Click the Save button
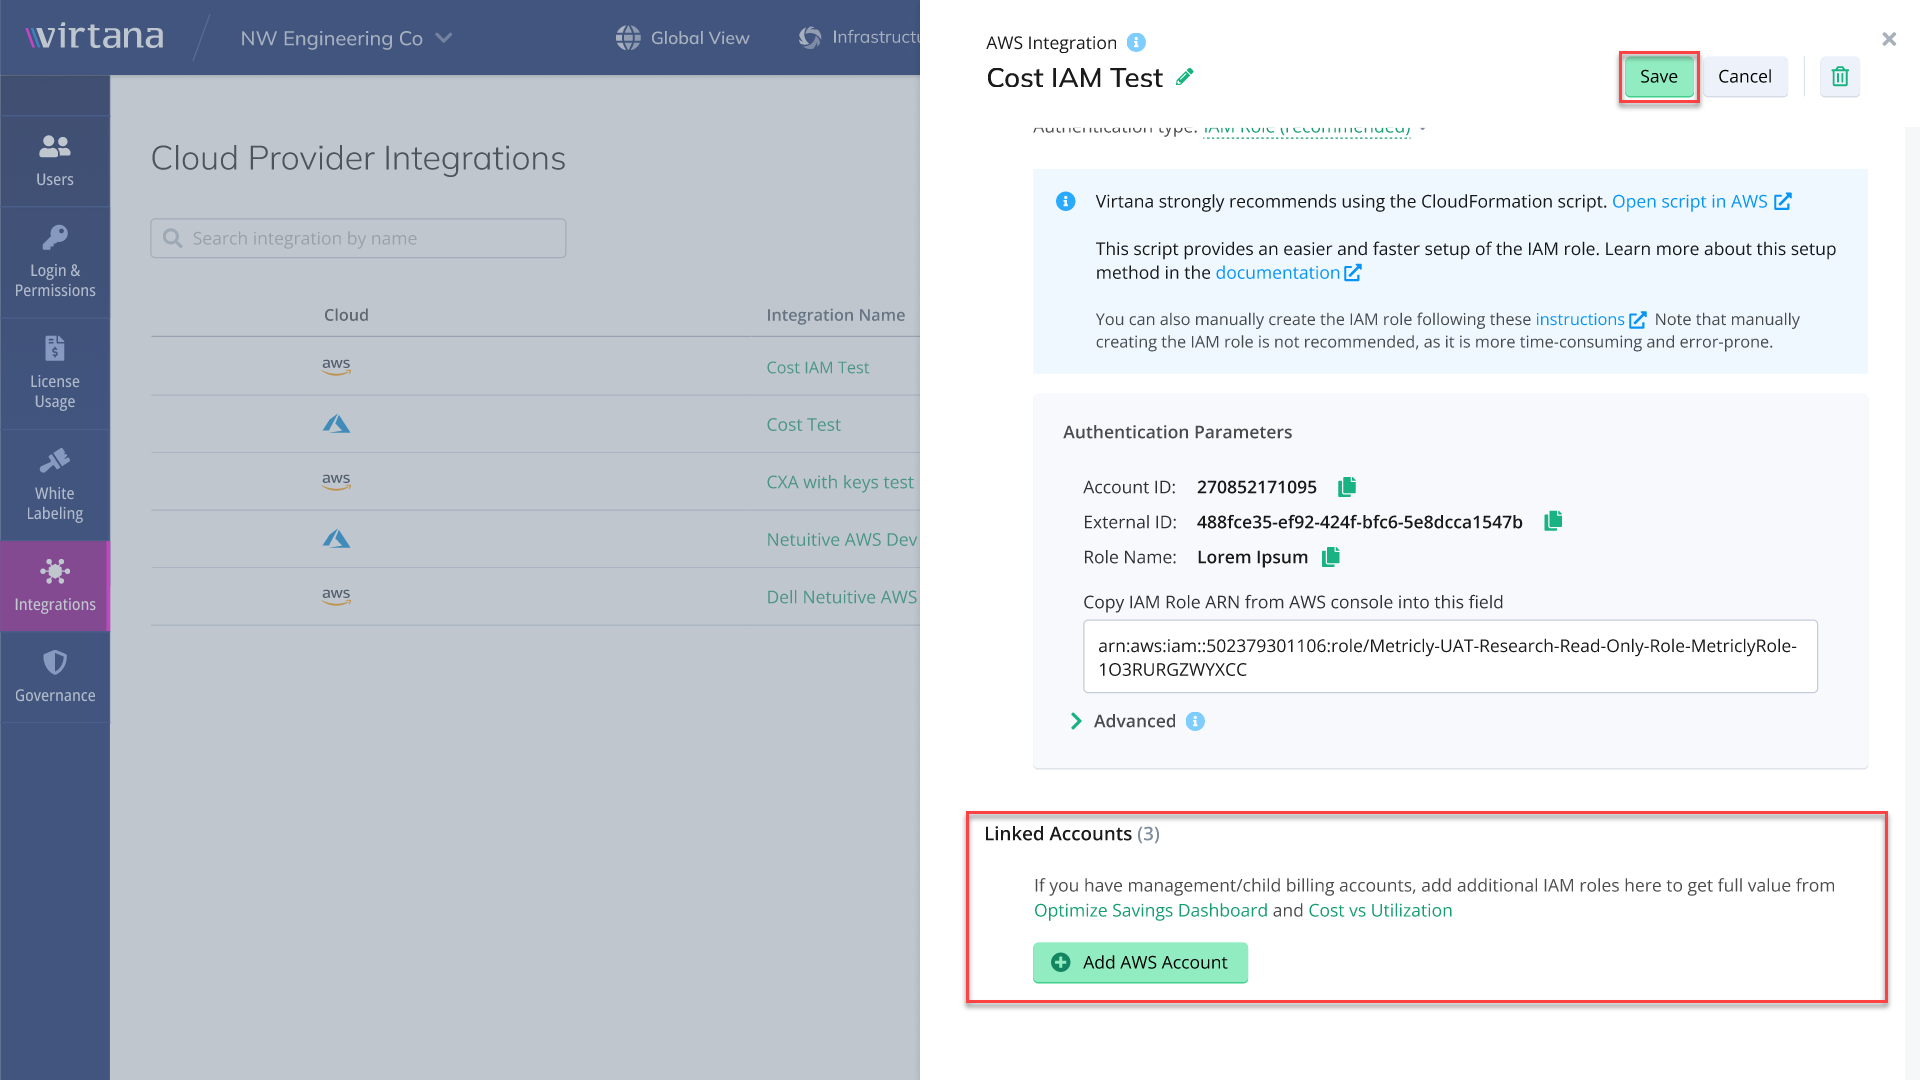The width and height of the screenshot is (1920, 1080). (x=1658, y=75)
